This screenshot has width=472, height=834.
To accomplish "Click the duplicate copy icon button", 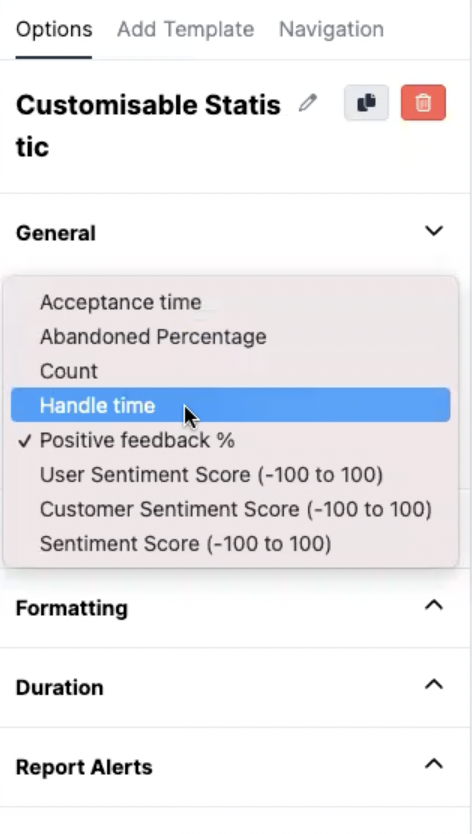I will pos(366,102).
